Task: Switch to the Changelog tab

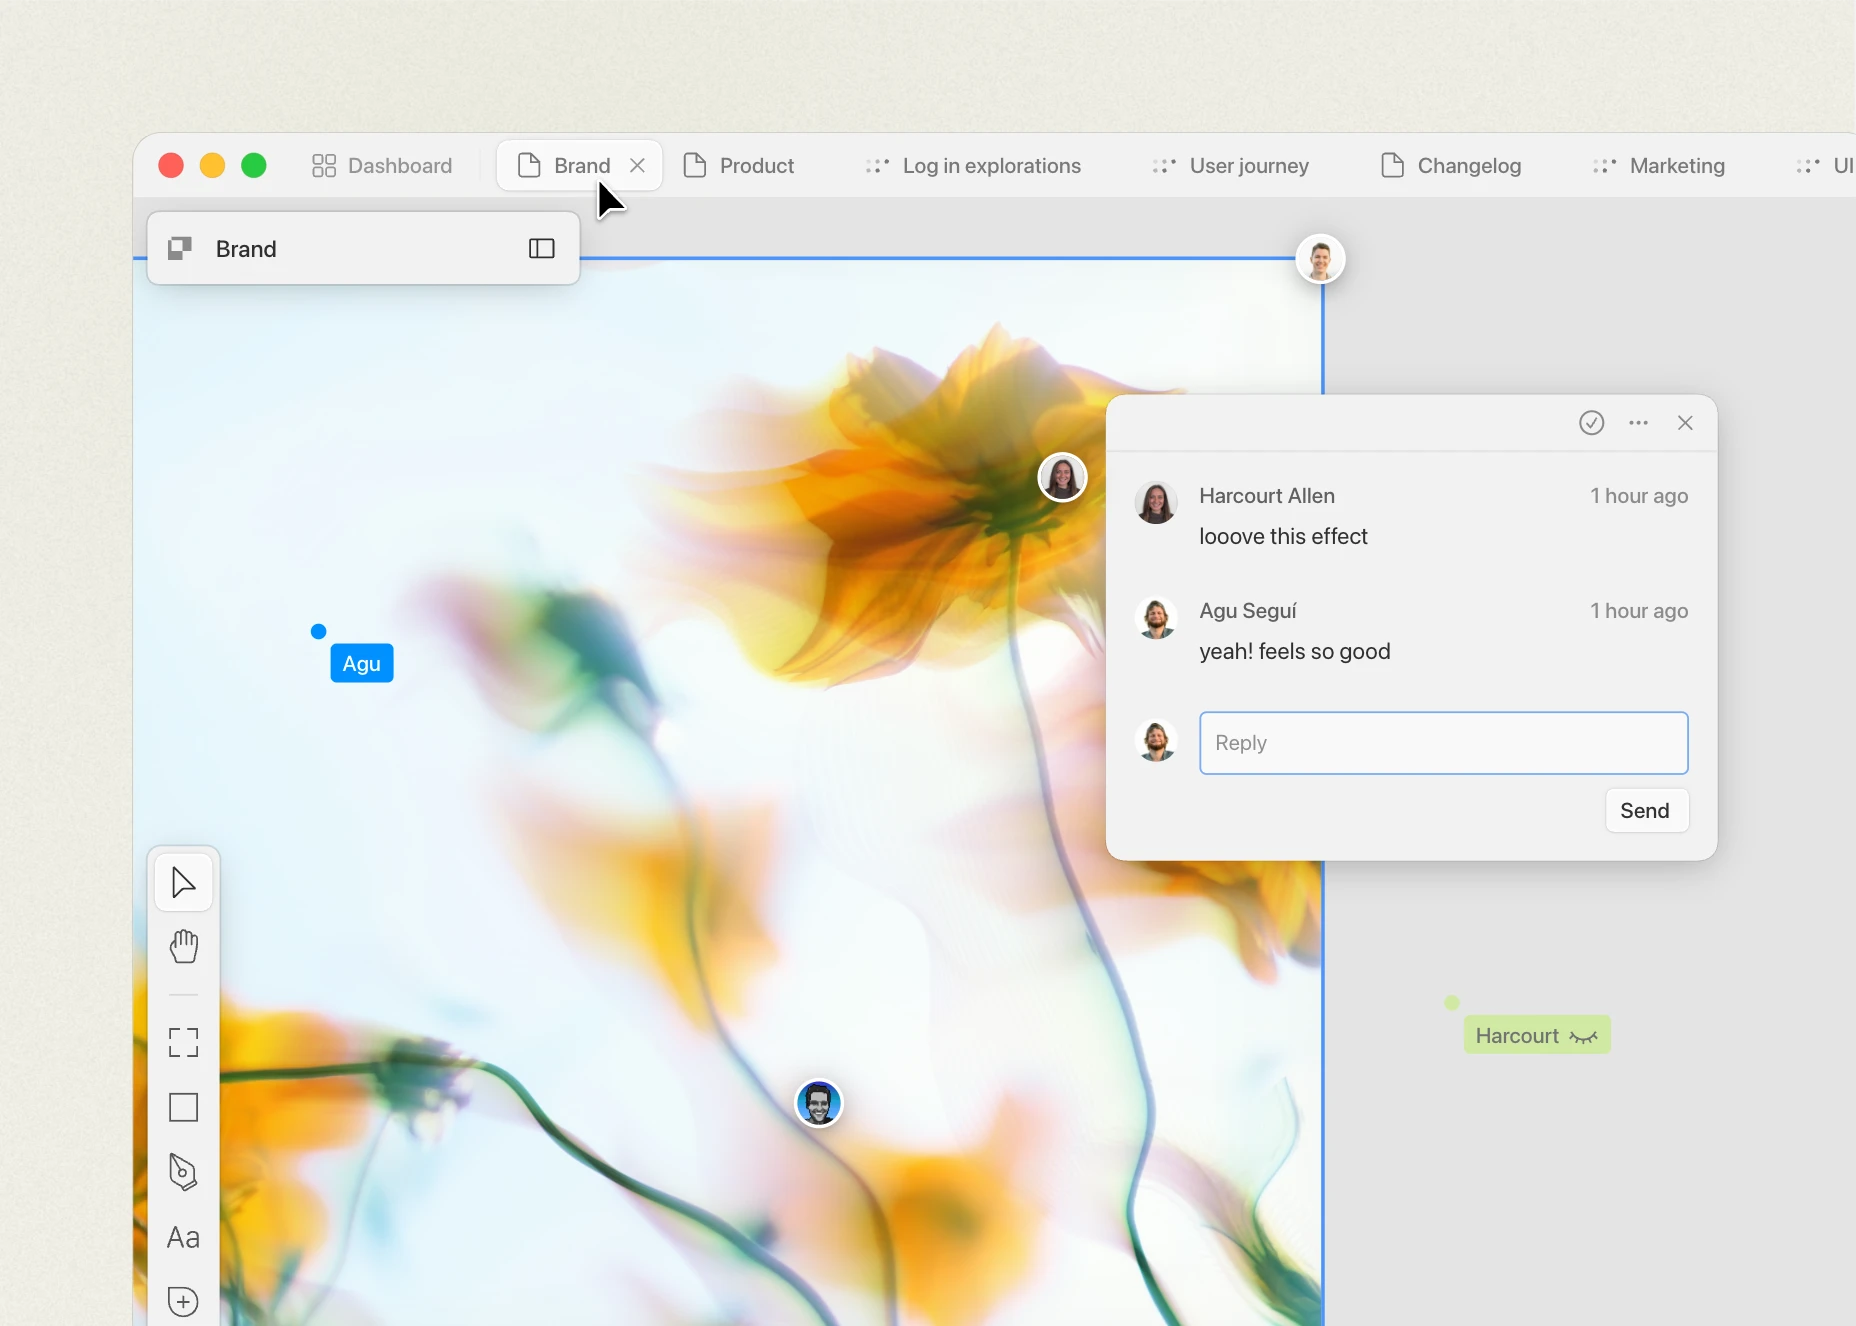Action: [1451, 165]
